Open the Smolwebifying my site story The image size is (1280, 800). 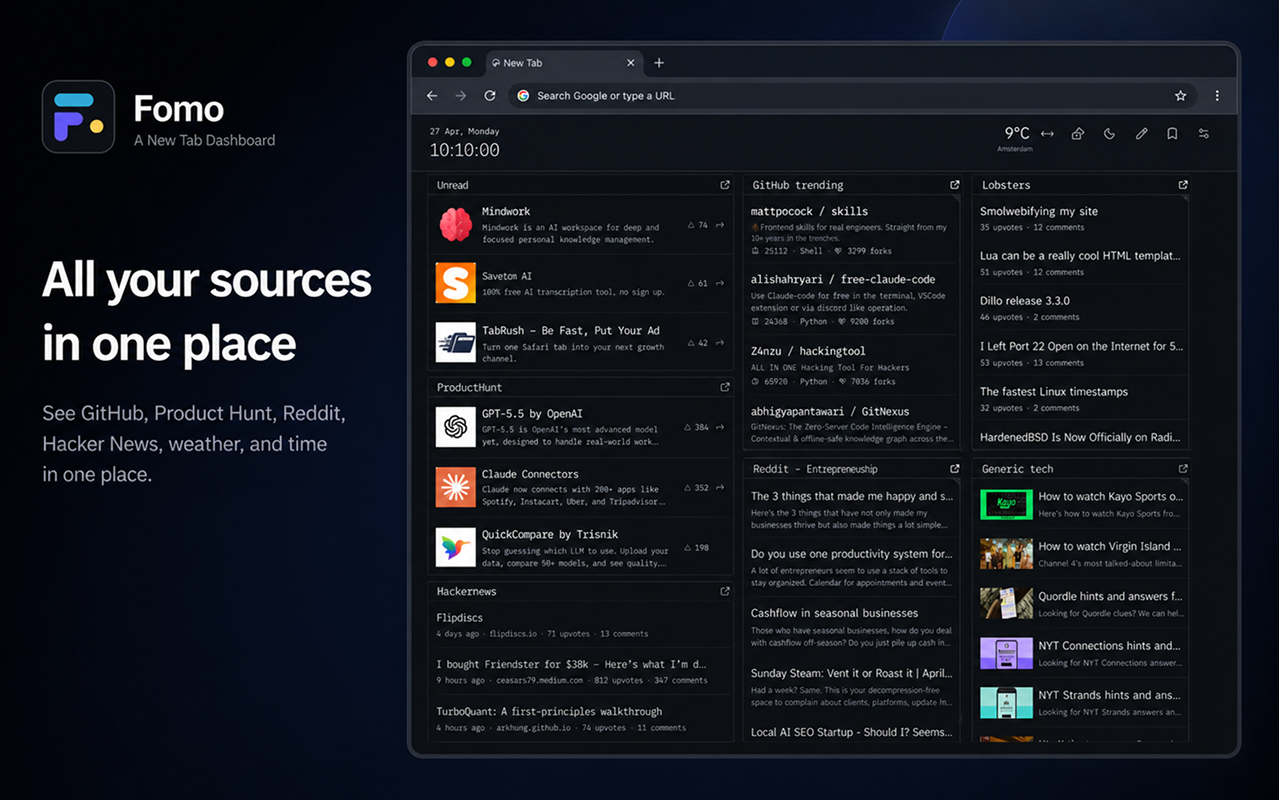point(1039,211)
